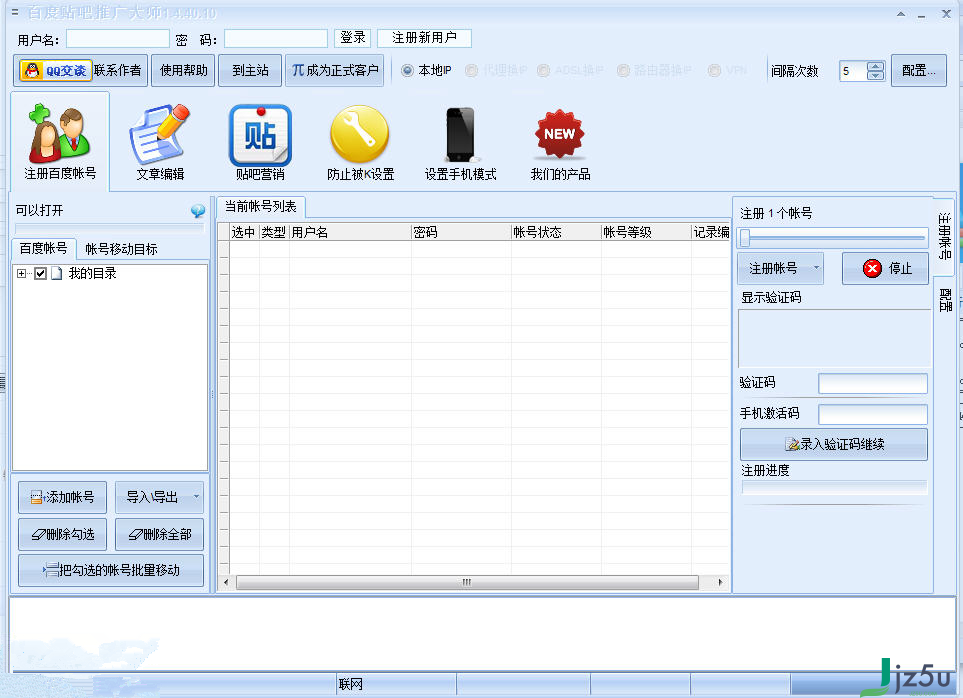Click the 录入验证码继续 button
This screenshot has width=963, height=698.
[834, 444]
